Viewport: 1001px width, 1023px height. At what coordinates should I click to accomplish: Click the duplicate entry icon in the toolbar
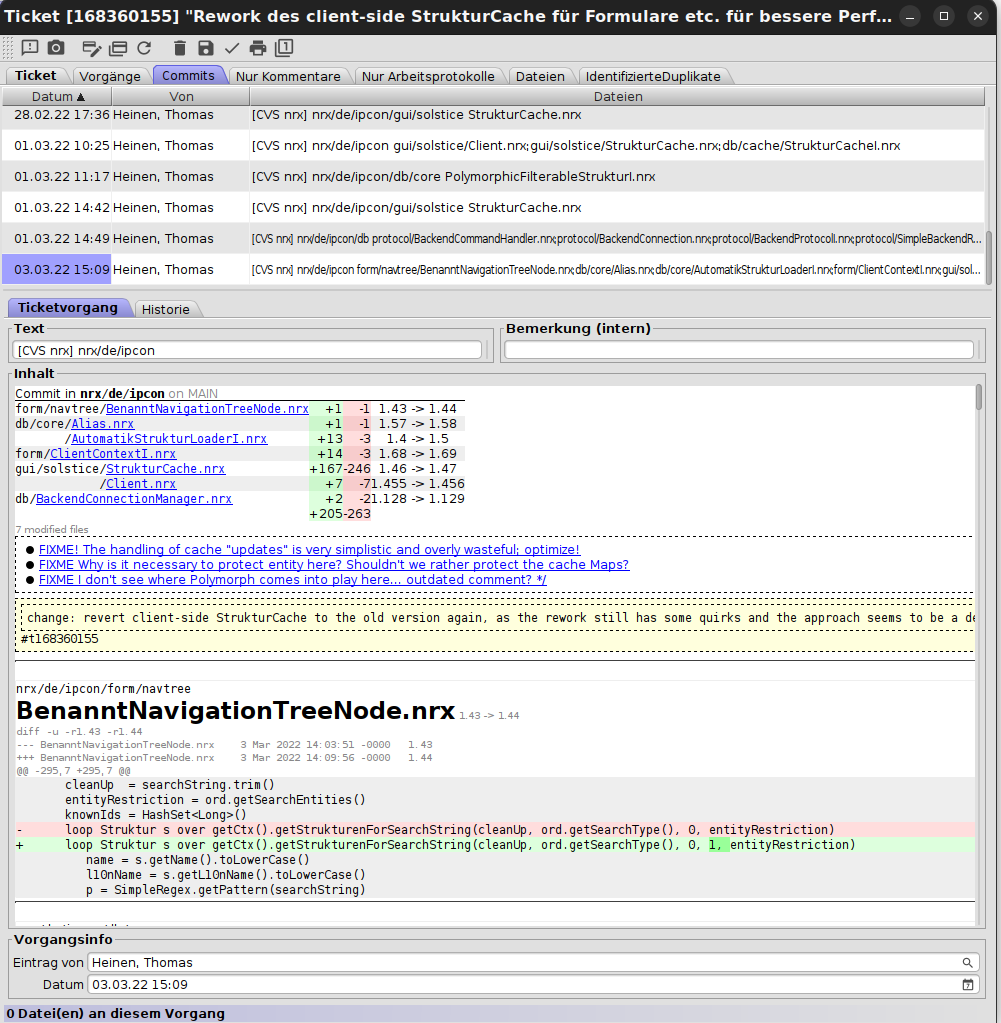click(x=118, y=47)
